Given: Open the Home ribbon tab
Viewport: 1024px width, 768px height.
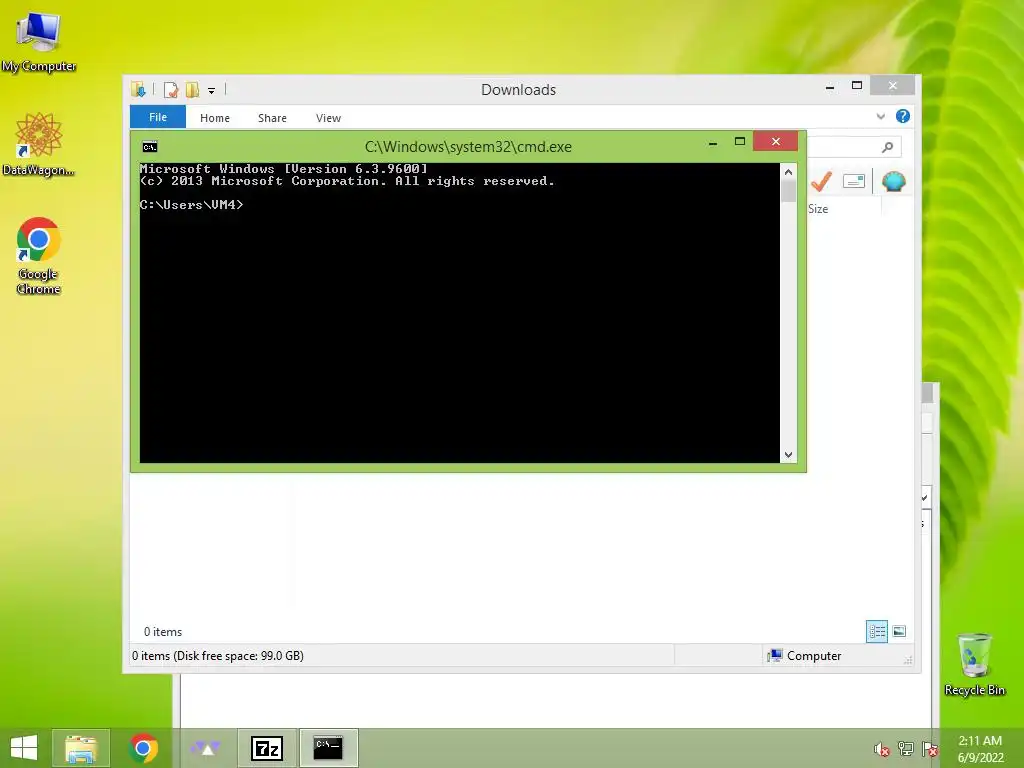Looking at the screenshot, I should 215,118.
